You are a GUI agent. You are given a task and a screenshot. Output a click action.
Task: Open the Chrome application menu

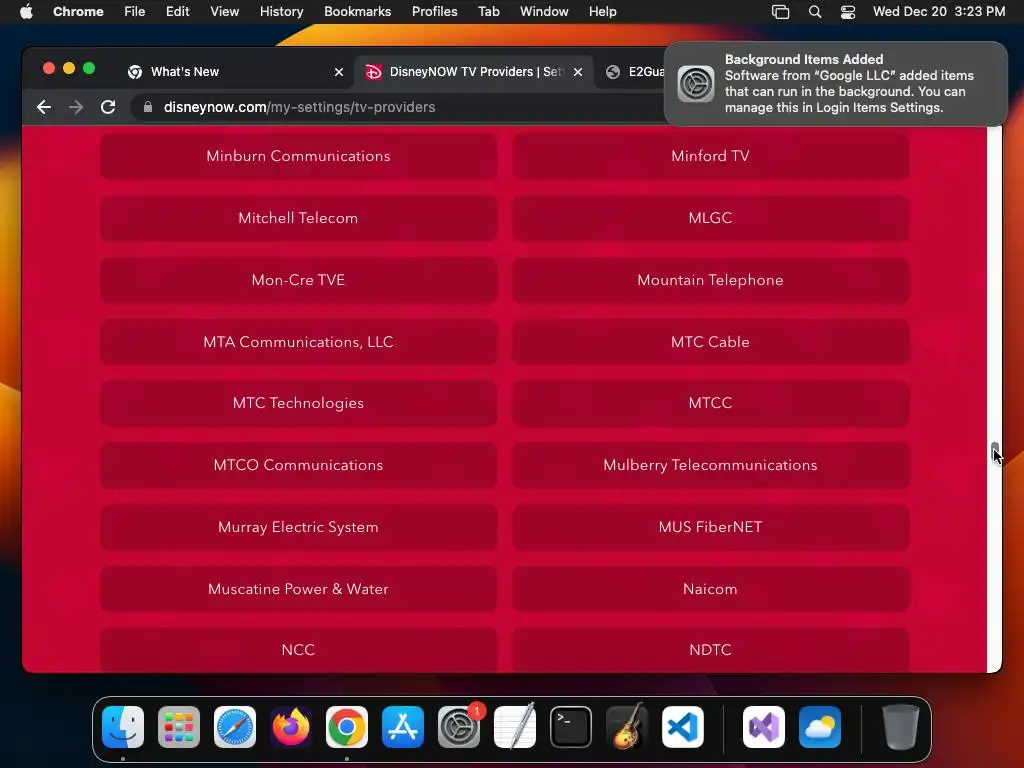tap(78, 12)
